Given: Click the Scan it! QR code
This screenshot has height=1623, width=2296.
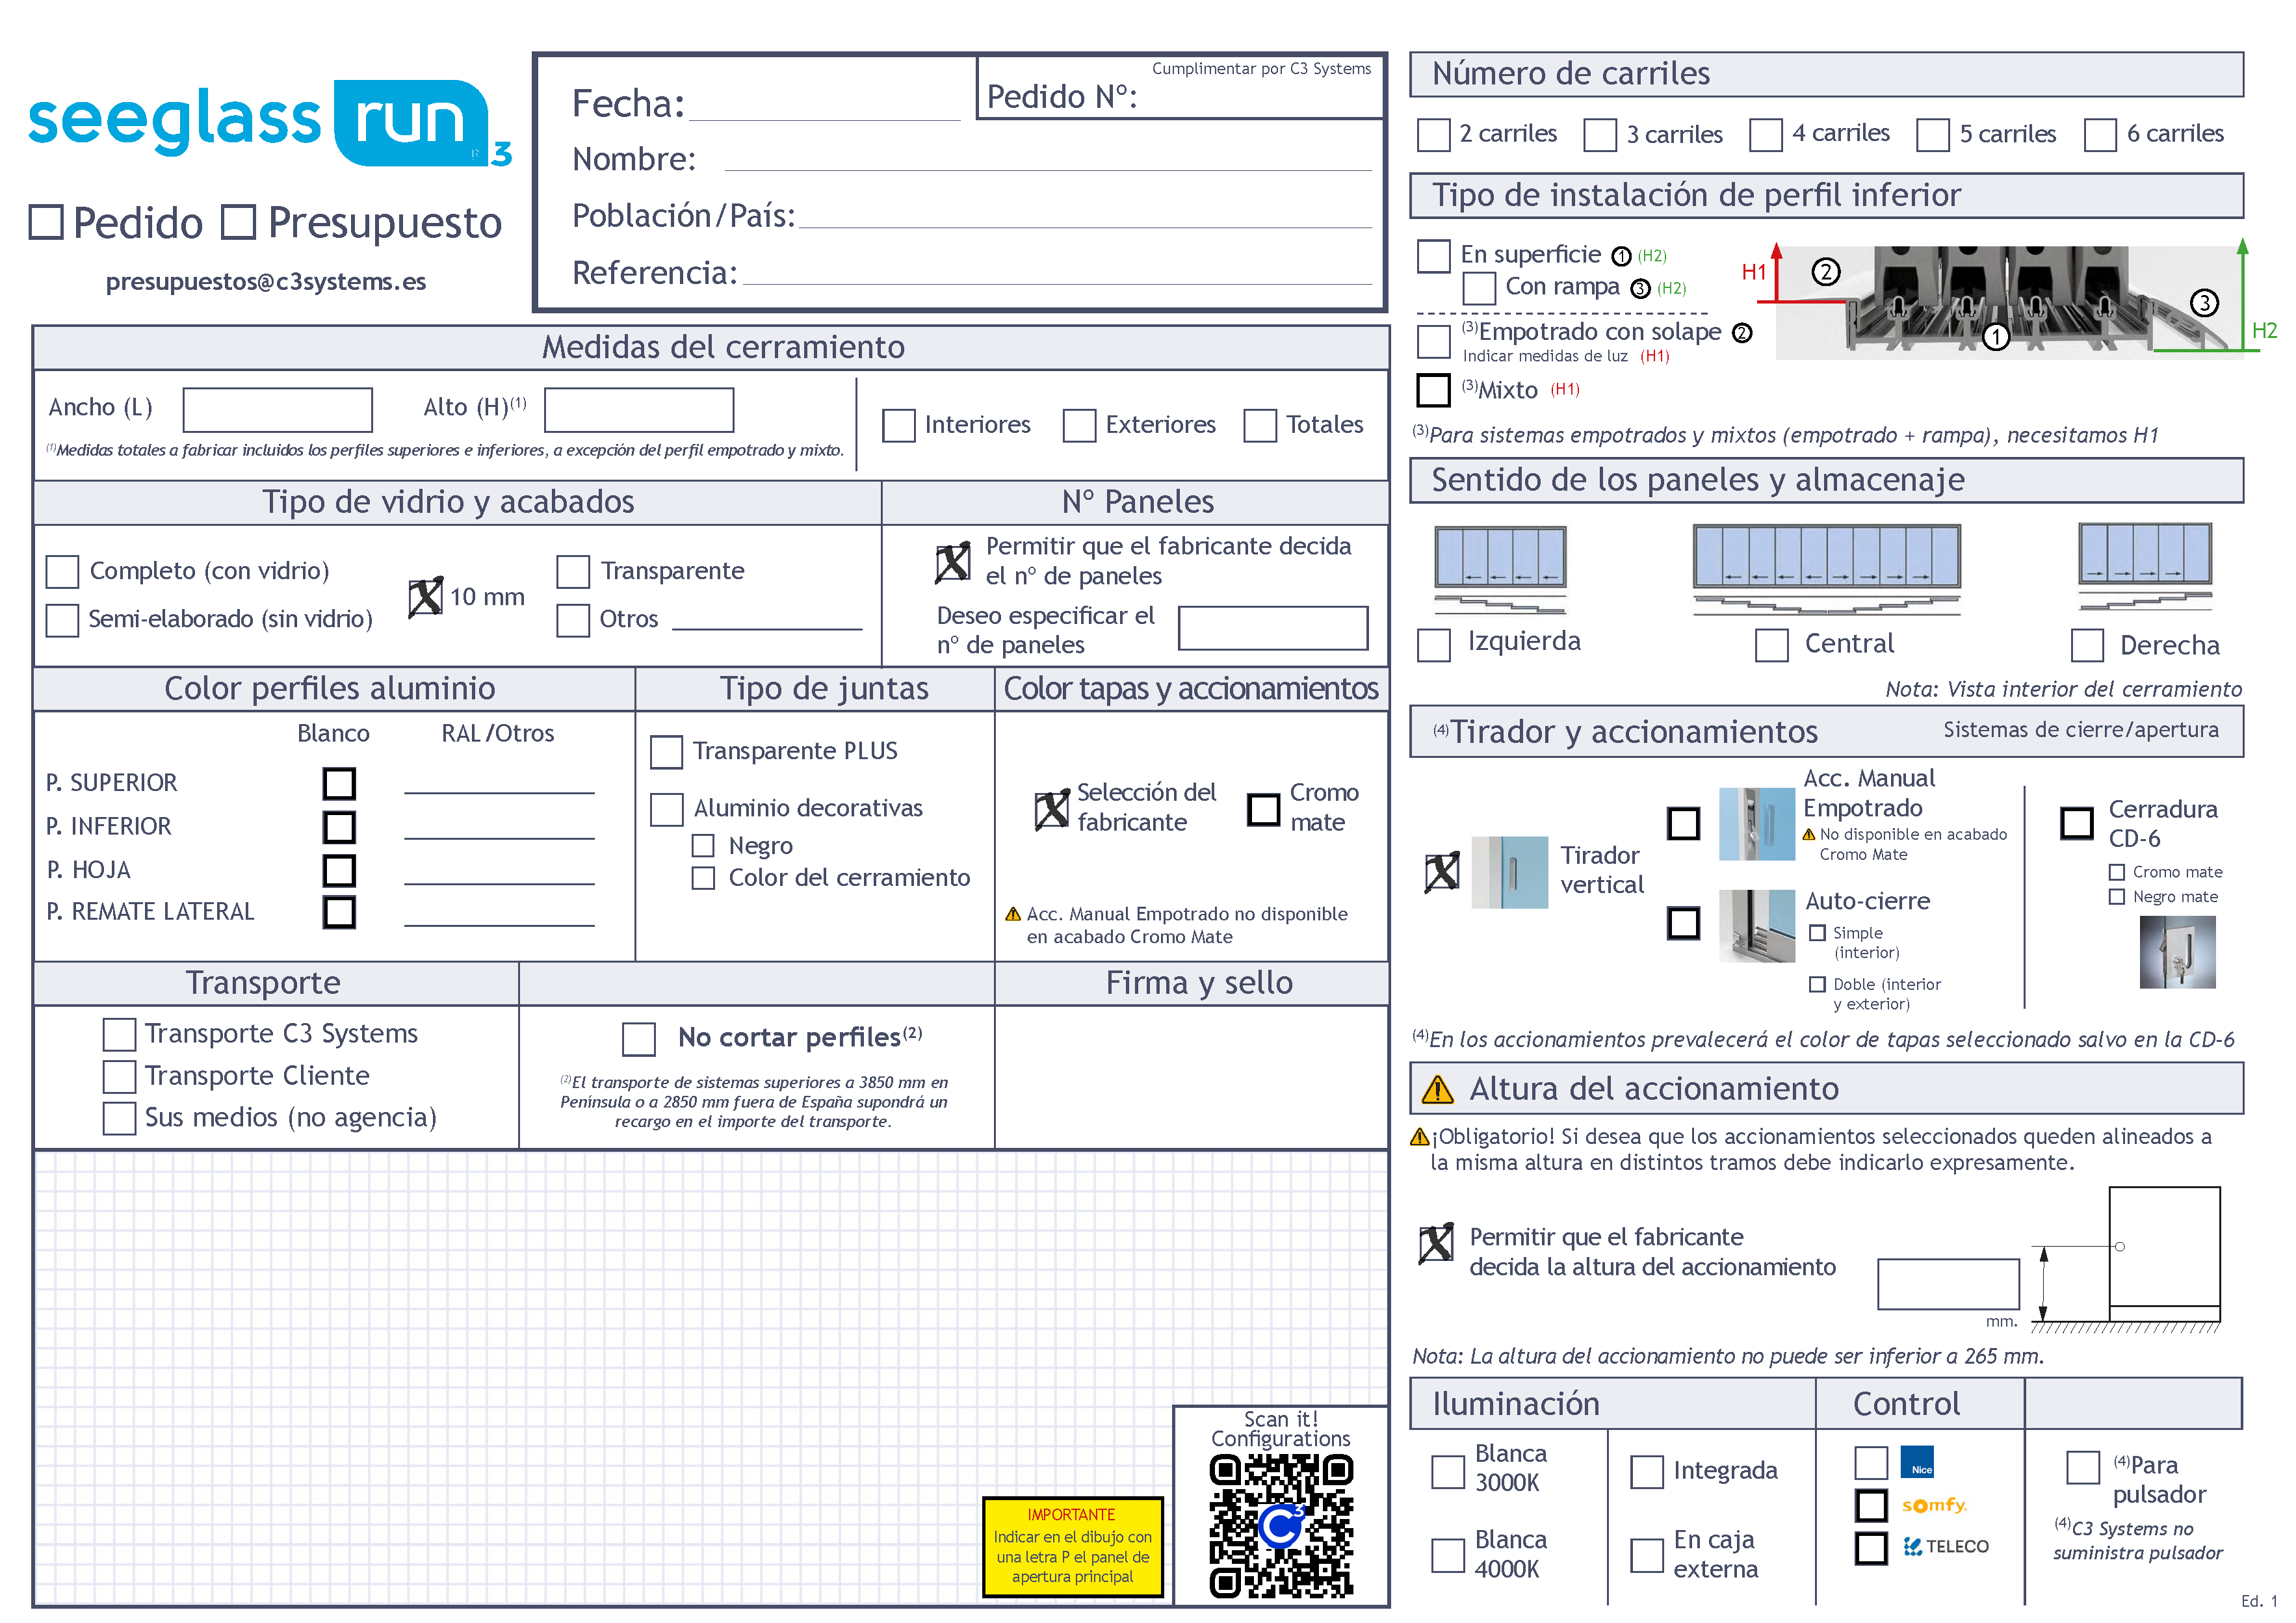Looking at the screenshot, I should click(x=1281, y=1526).
